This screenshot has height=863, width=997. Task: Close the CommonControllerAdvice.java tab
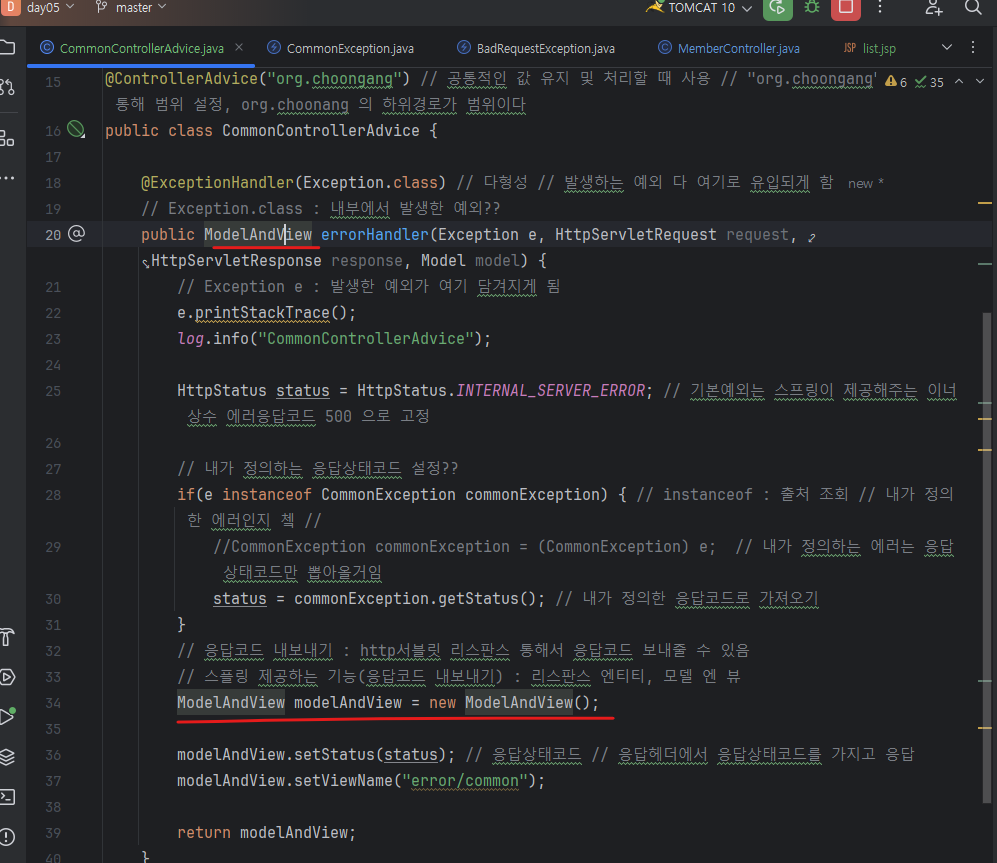pyautogui.click(x=239, y=48)
